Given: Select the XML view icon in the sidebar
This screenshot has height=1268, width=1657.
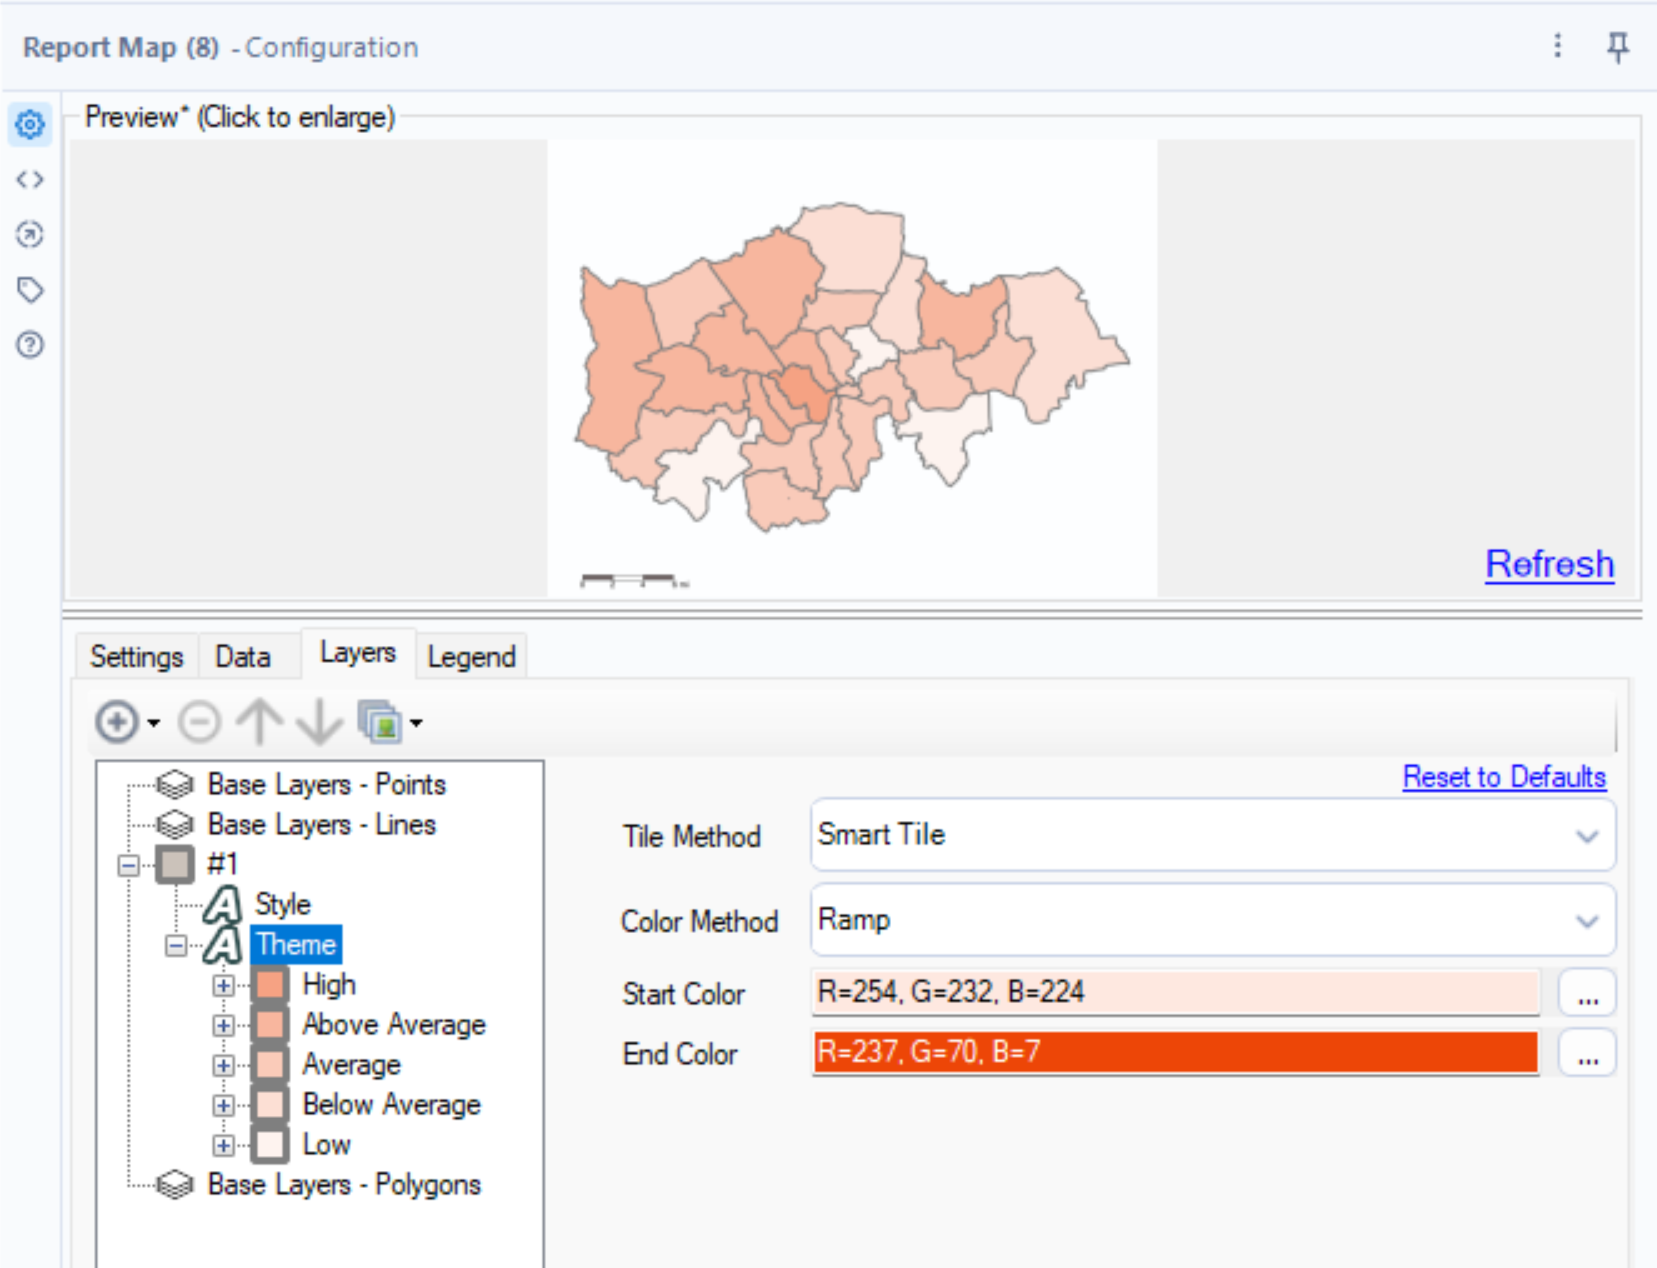Looking at the screenshot, I should tap(29, 179).
